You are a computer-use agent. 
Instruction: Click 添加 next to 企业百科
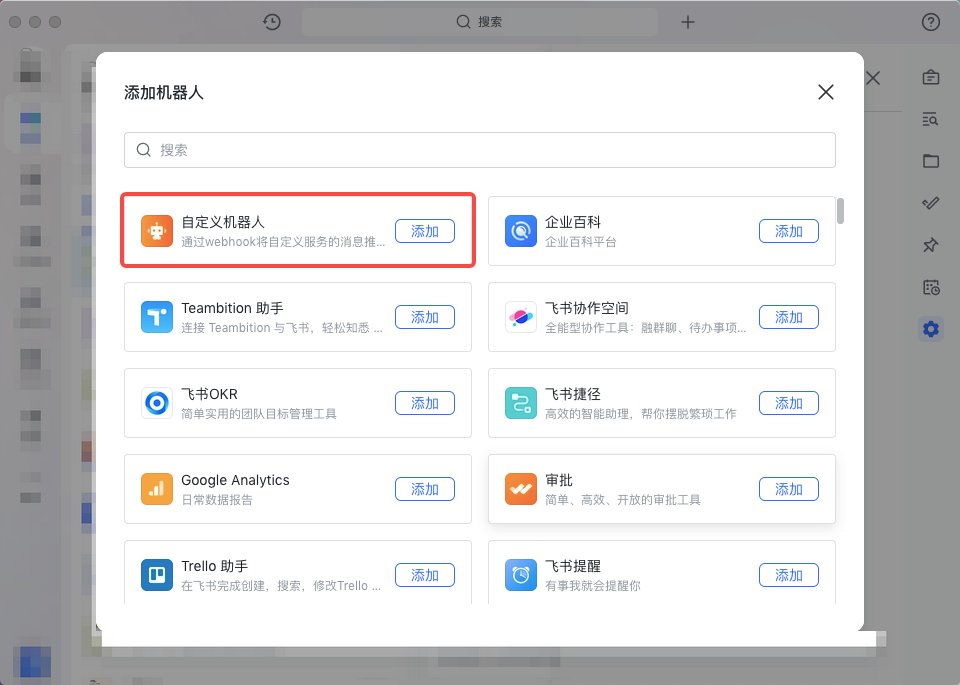click(789, 231)
